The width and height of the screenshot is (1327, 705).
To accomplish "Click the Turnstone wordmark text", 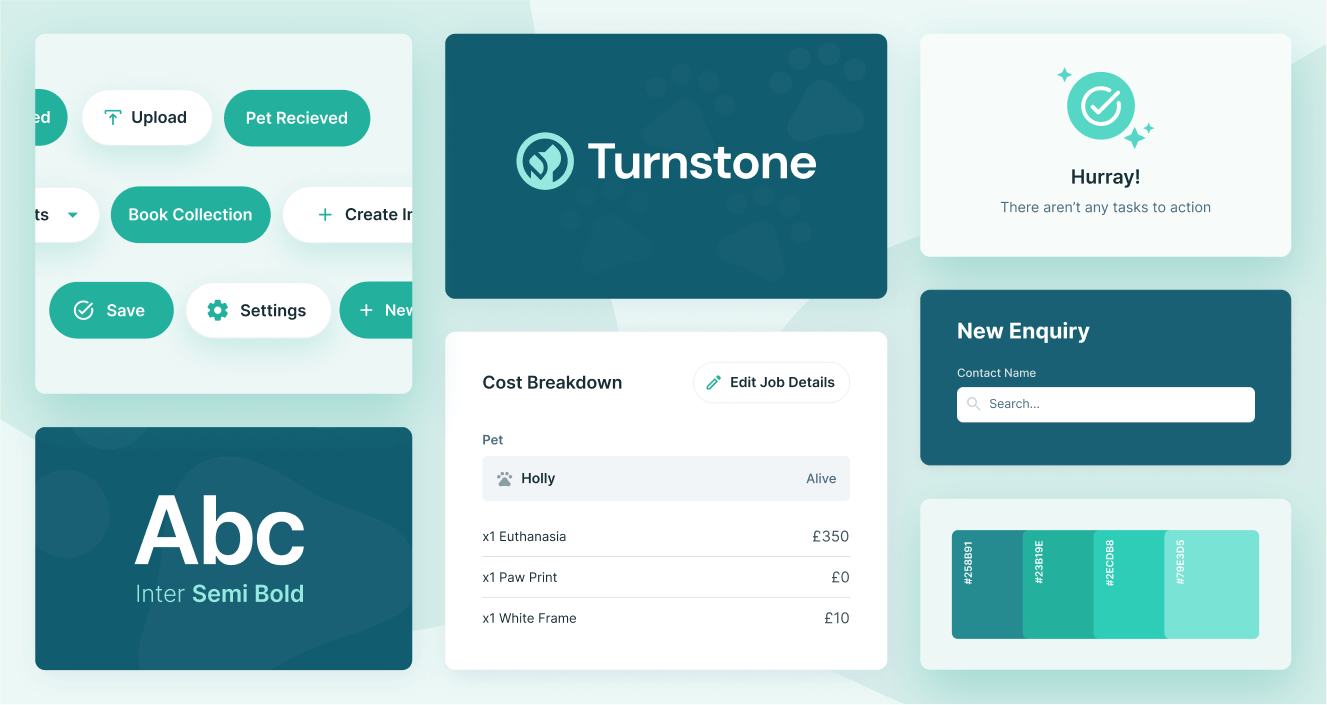I will 701,162.
